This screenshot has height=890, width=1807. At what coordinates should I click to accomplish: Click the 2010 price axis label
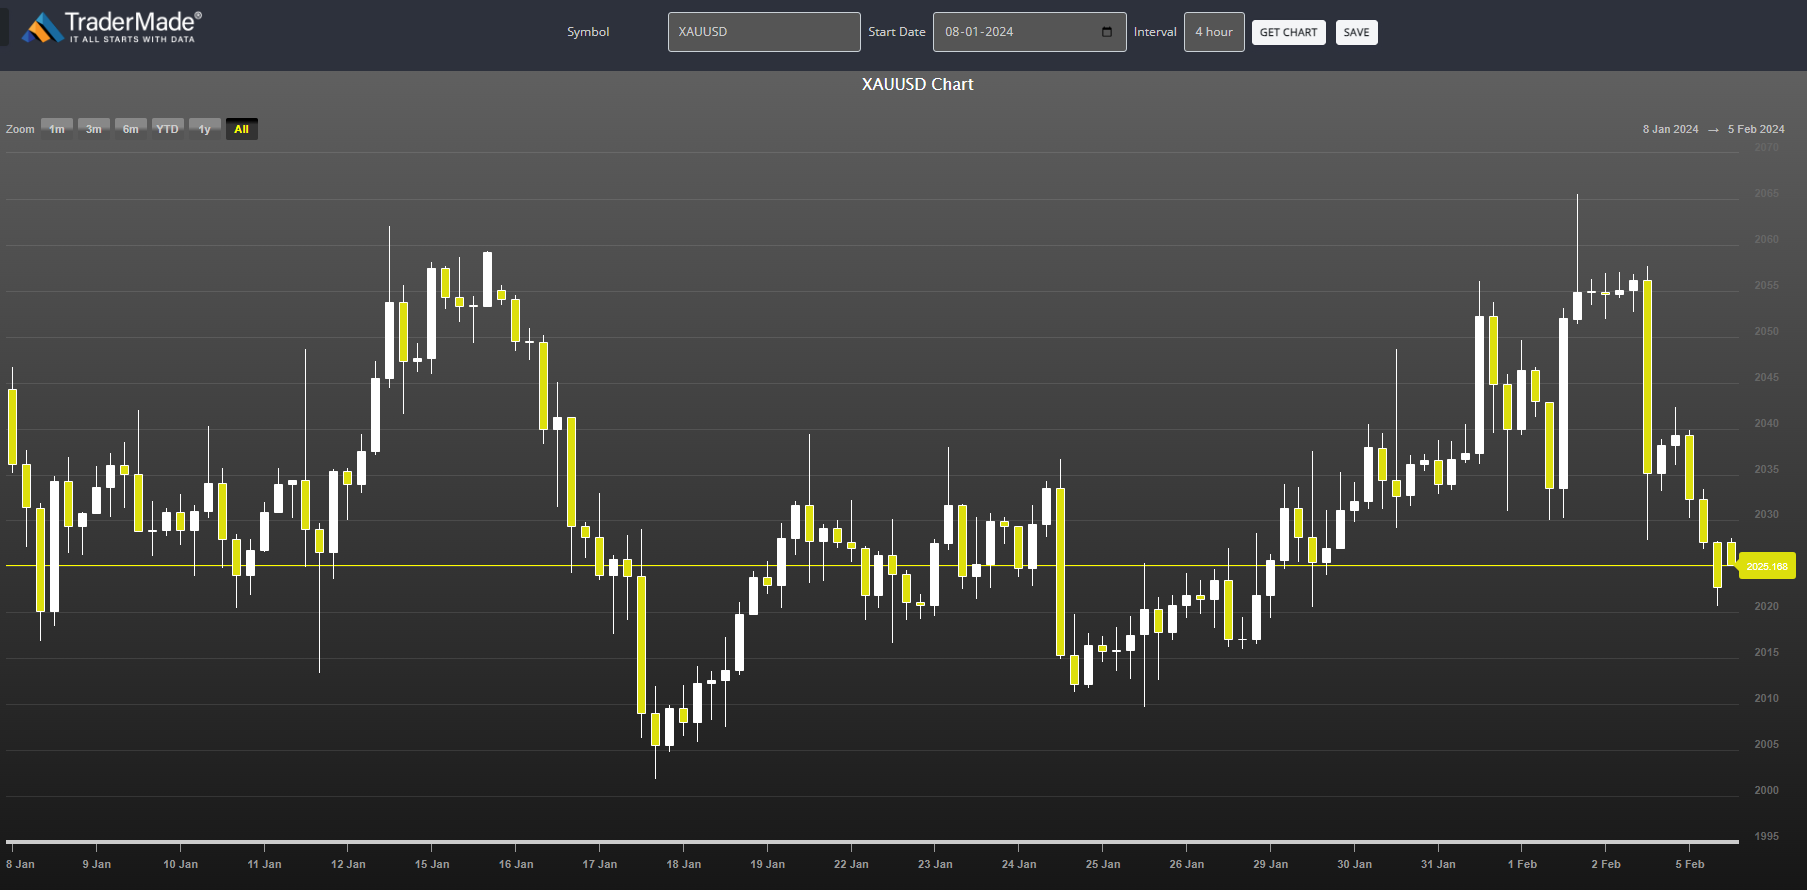pos(1767,698)
